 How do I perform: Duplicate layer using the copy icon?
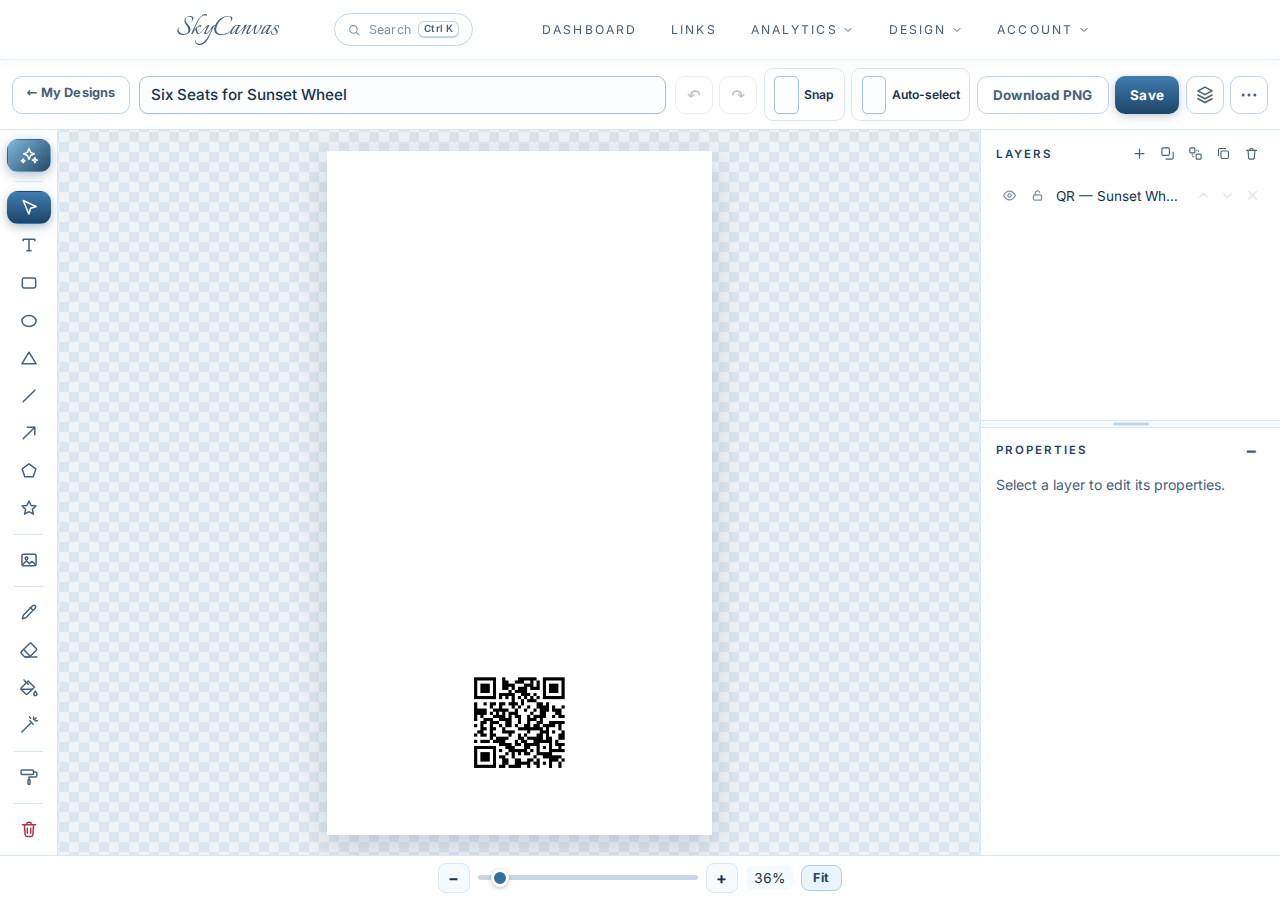(1223, 153)
